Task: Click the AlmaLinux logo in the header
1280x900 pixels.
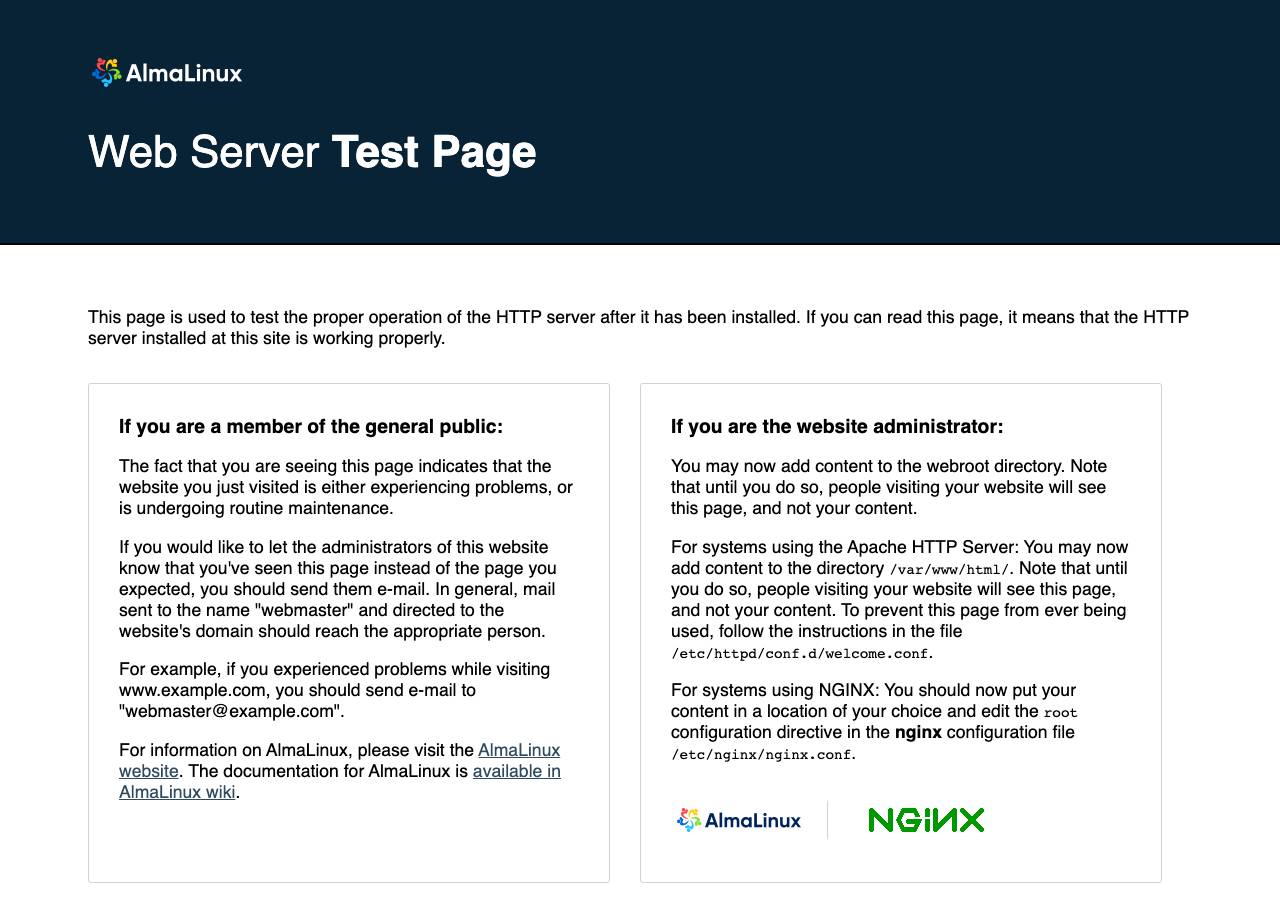Action: point(167,73)
